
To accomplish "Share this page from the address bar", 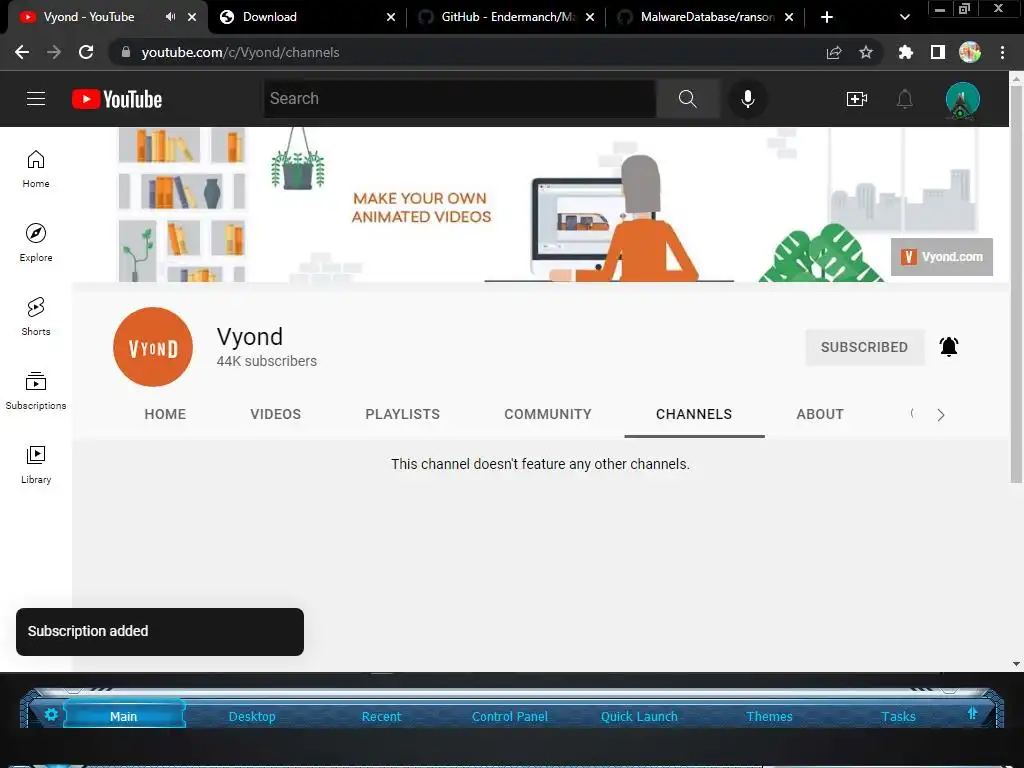I will point(834,52).
